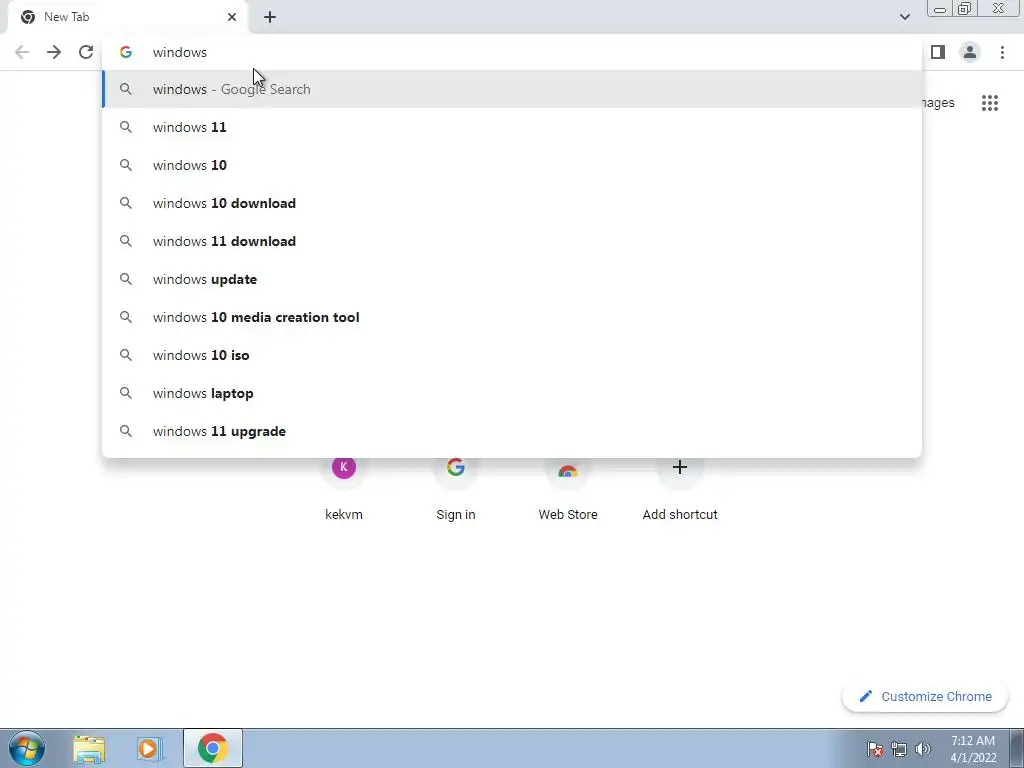This screenshot has height=768, width=1024.
Task: Choose the 'windows laptop' suggestion
Action: point(512,393)
